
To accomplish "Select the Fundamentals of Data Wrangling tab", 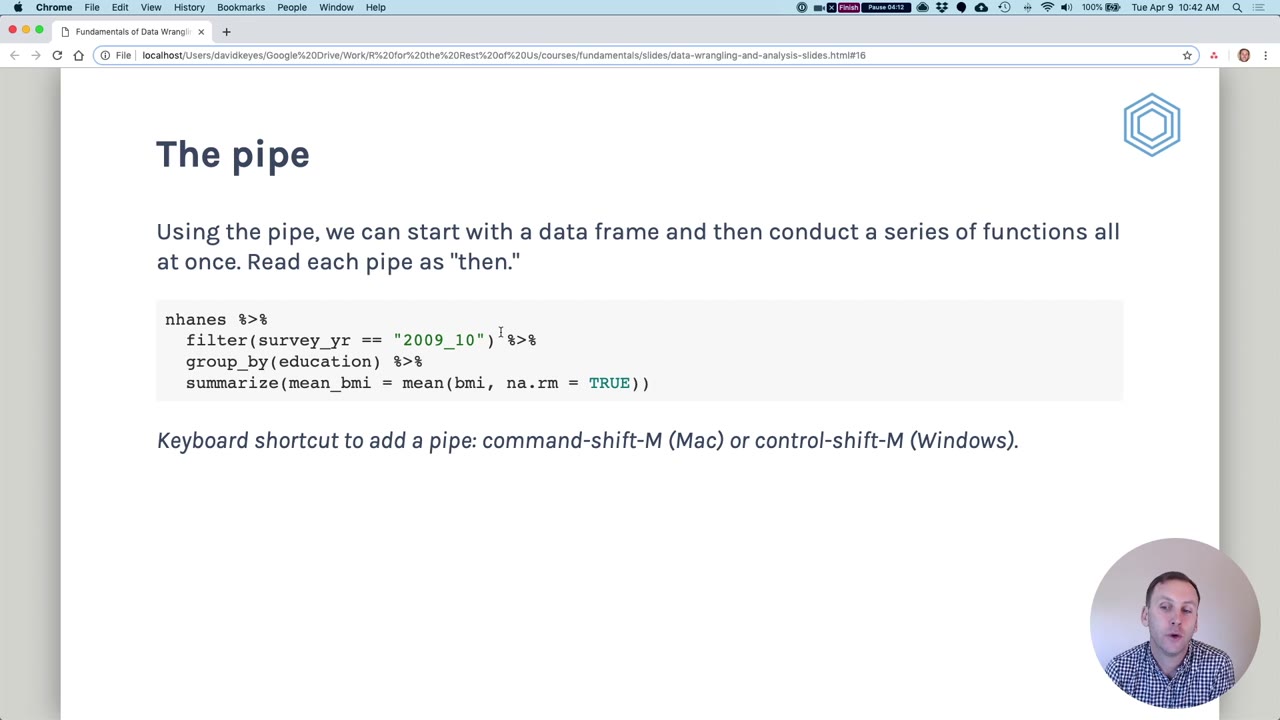I will tap(130, 31).
